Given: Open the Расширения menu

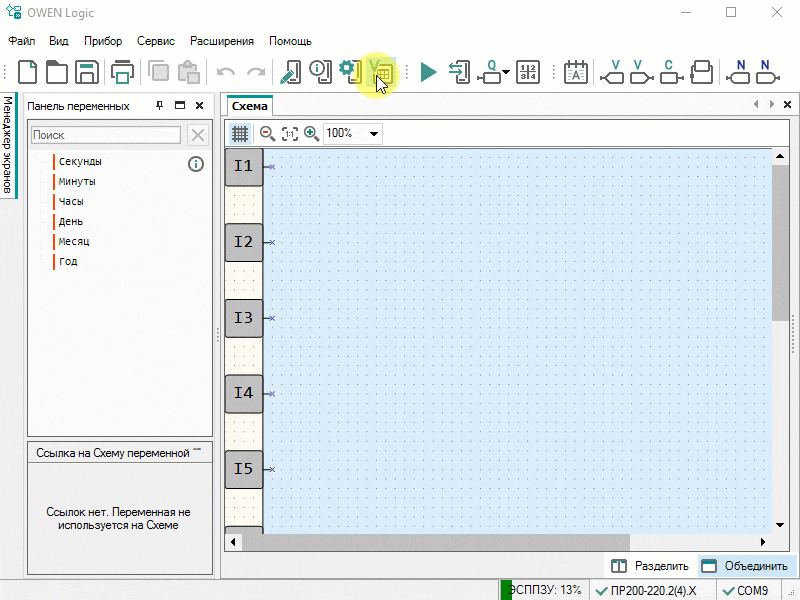Looking at the screenshot, I should pos(222,41).
